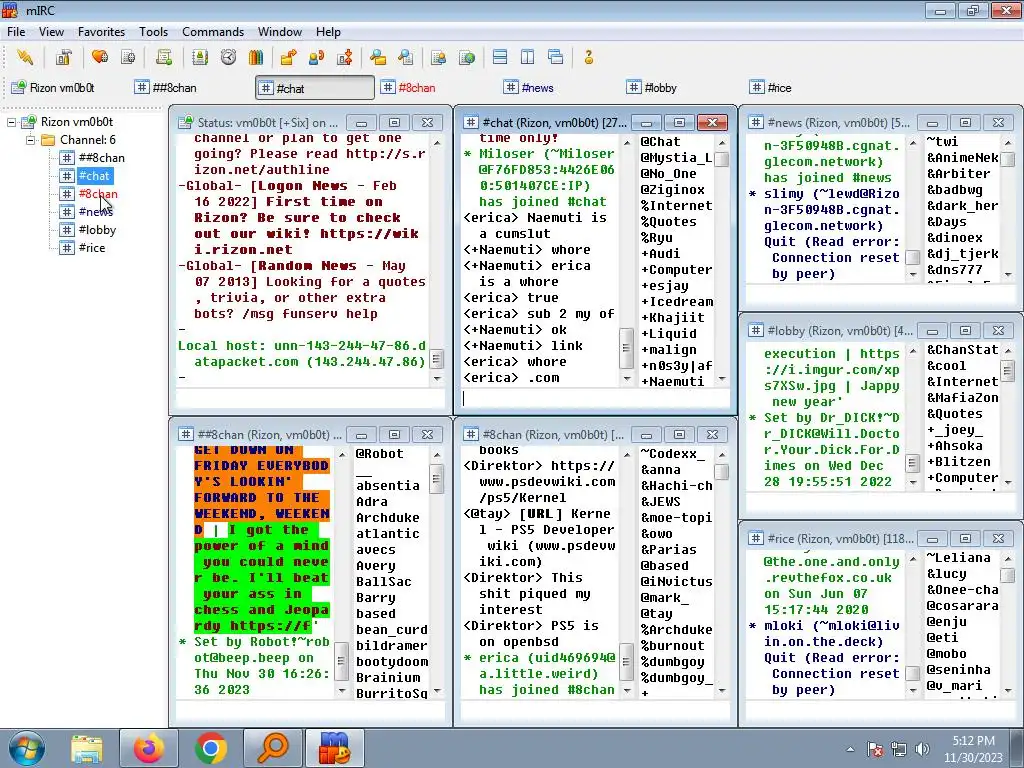Screen dimensions: 1024x768
Task: Open the Commands menu
Action: pyautogui.click(x=213, y=32)
